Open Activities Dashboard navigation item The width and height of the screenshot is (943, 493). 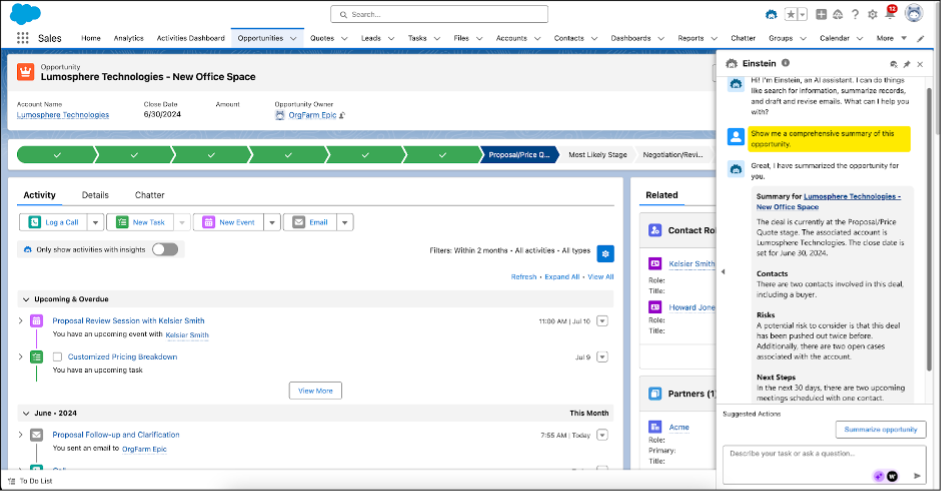191,38
